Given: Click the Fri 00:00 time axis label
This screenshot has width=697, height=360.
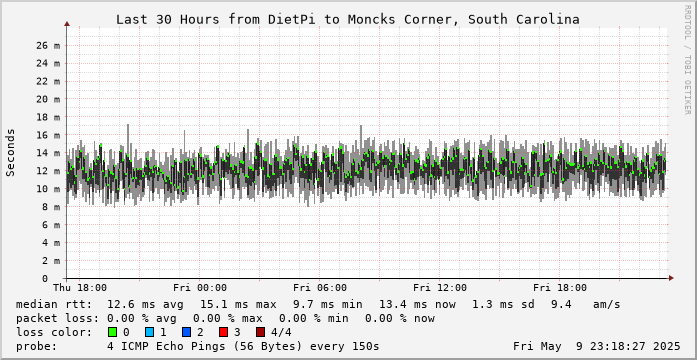Looking at the screenshot, I should pyautogui.click(x=200, y=288).
